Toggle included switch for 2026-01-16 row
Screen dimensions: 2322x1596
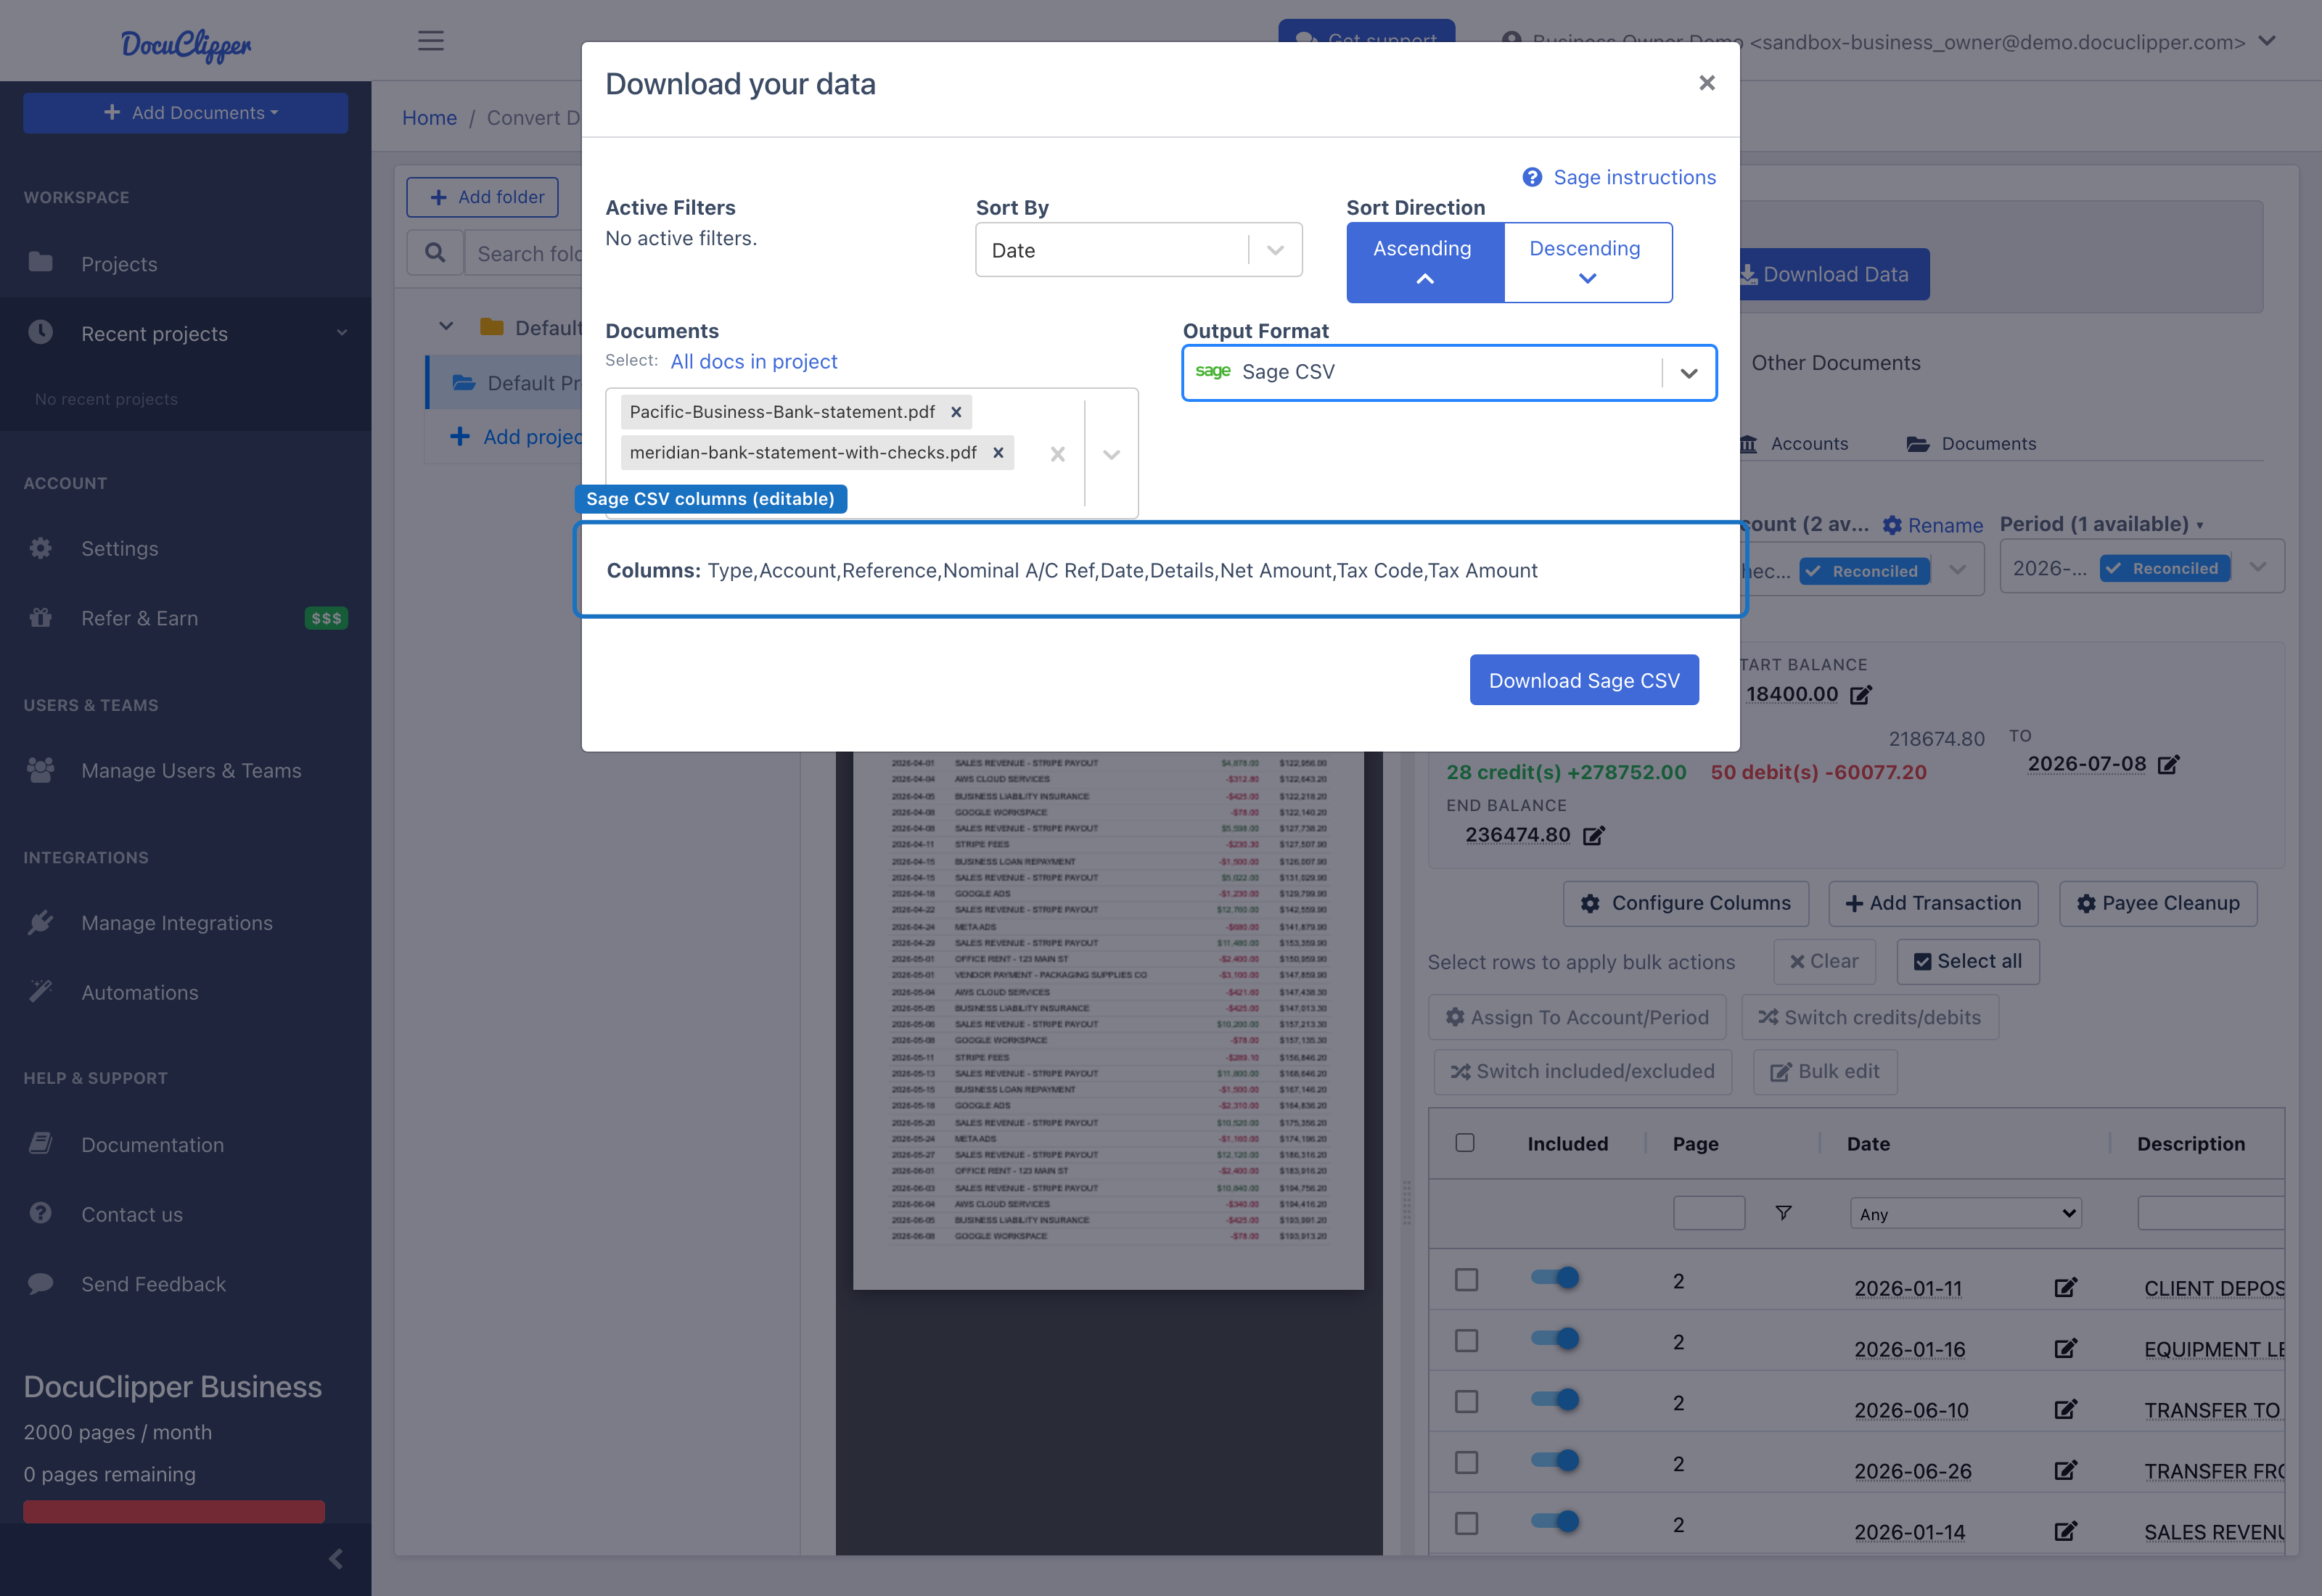[1554, 1338]
